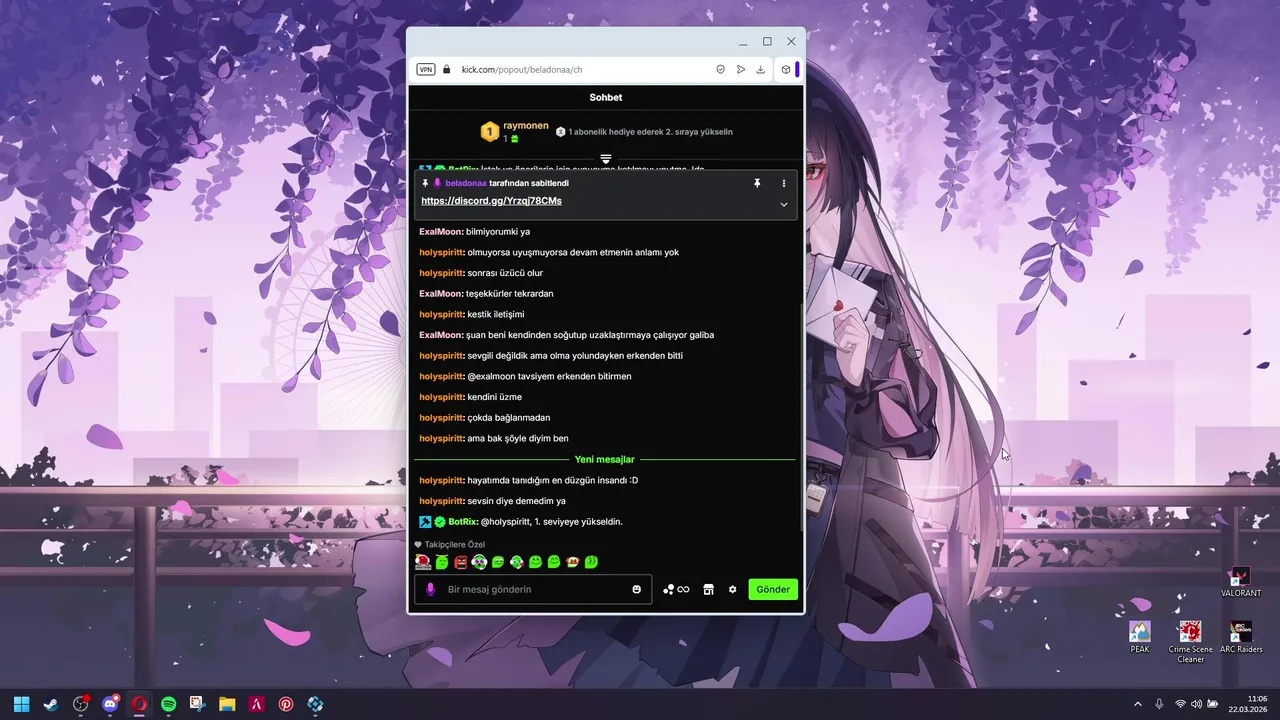Screen dimensions: 1280x720
Task: Open the Kick shop storefront icon
Action: [708, 589]
